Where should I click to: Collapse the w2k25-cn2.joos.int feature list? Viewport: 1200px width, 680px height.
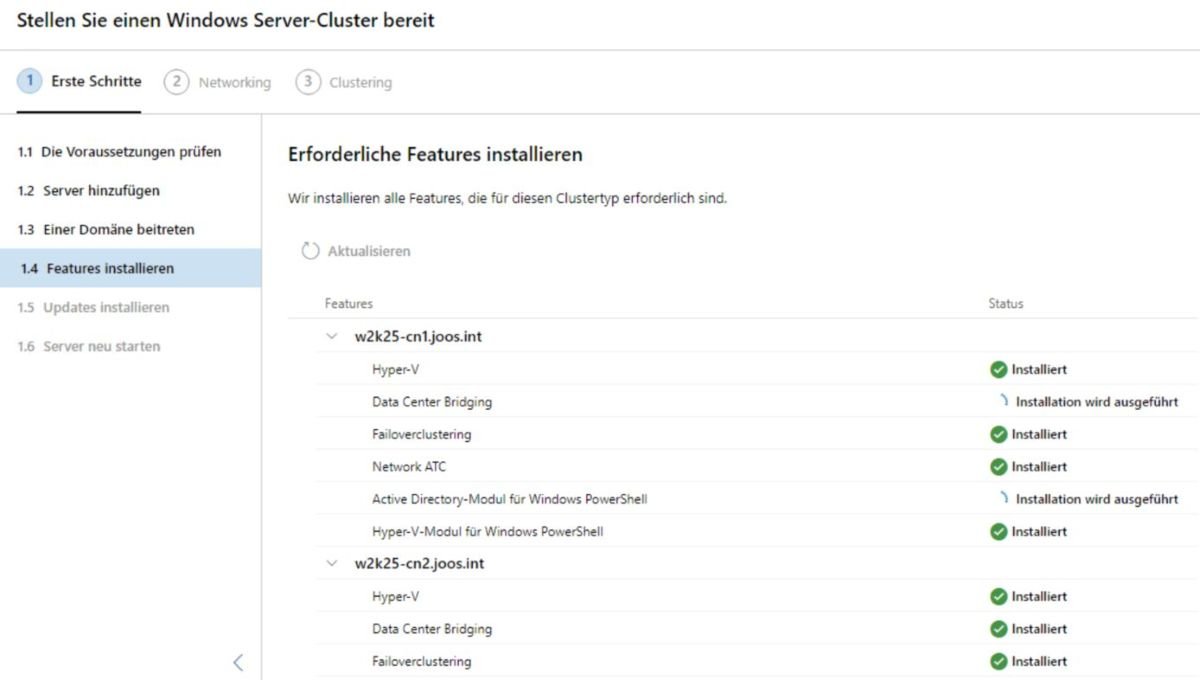331,564
